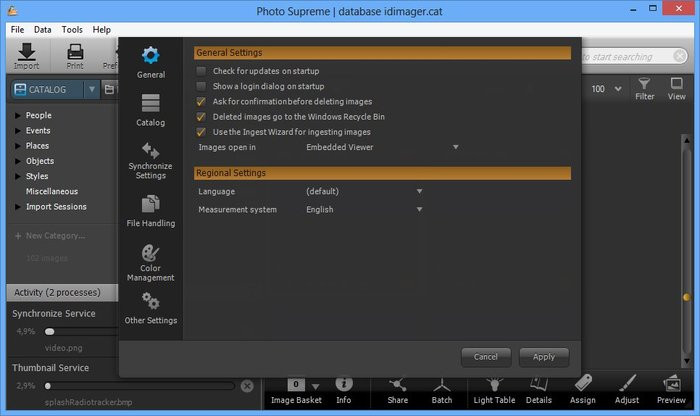Uncheck Use the Ingest Wizard option
700x416 pixels.
click(202, 131)
